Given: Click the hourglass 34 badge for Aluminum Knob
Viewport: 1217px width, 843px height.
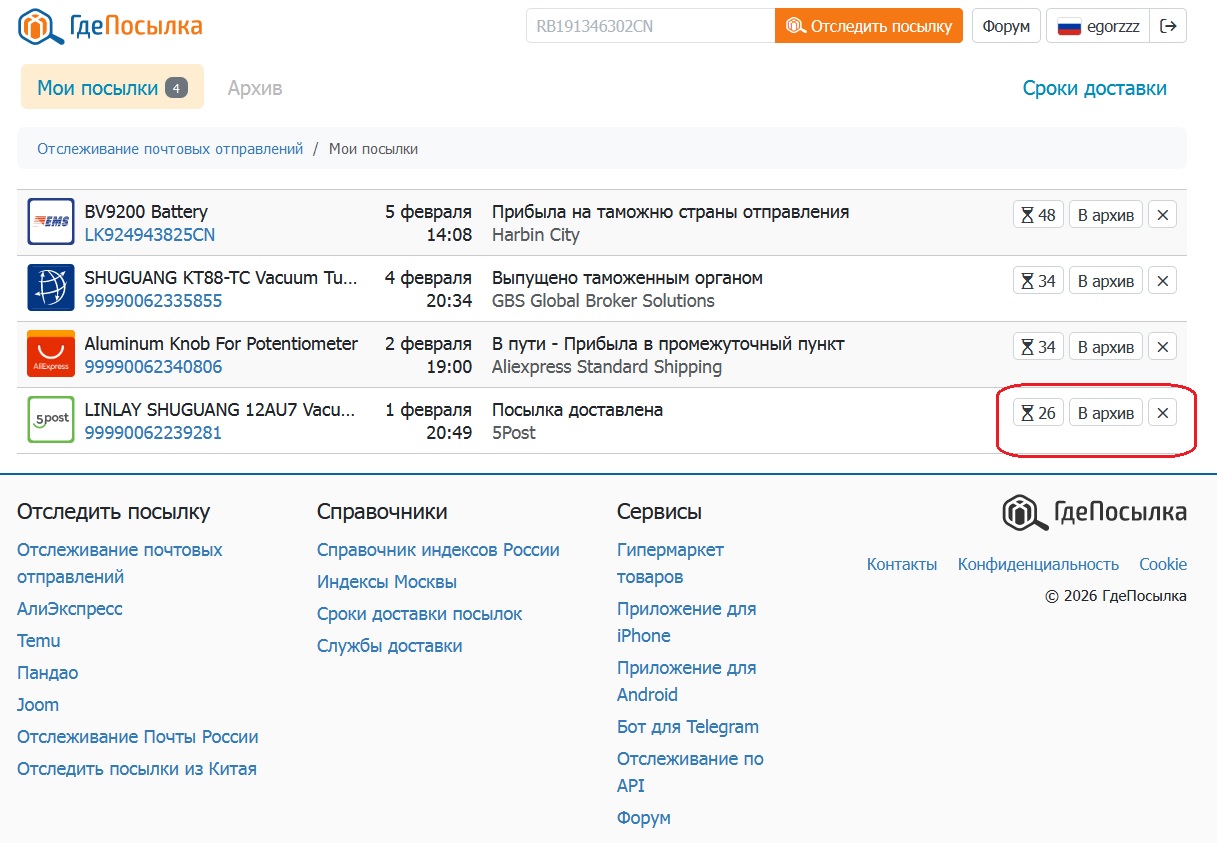Looking at the screenshot, I should pos(1038,347).
